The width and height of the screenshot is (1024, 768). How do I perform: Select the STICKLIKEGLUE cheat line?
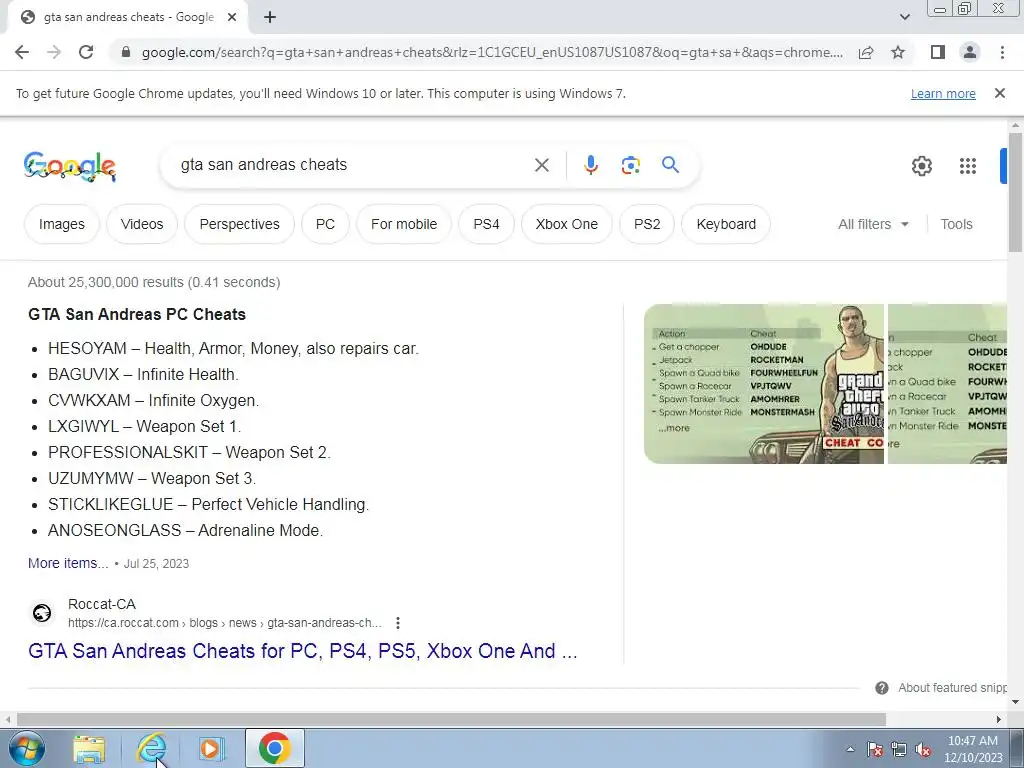[x=208, y=504]
